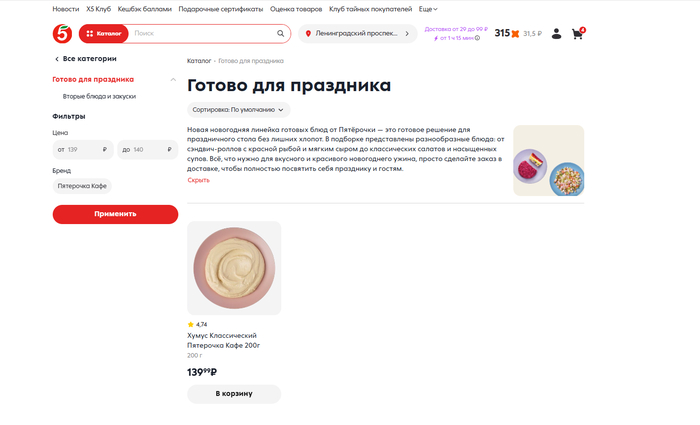This screenshot has height=425, width=700.
Task: Toggle the Пятерочка Кафе brand filter
Action: [x=82, y=186]
